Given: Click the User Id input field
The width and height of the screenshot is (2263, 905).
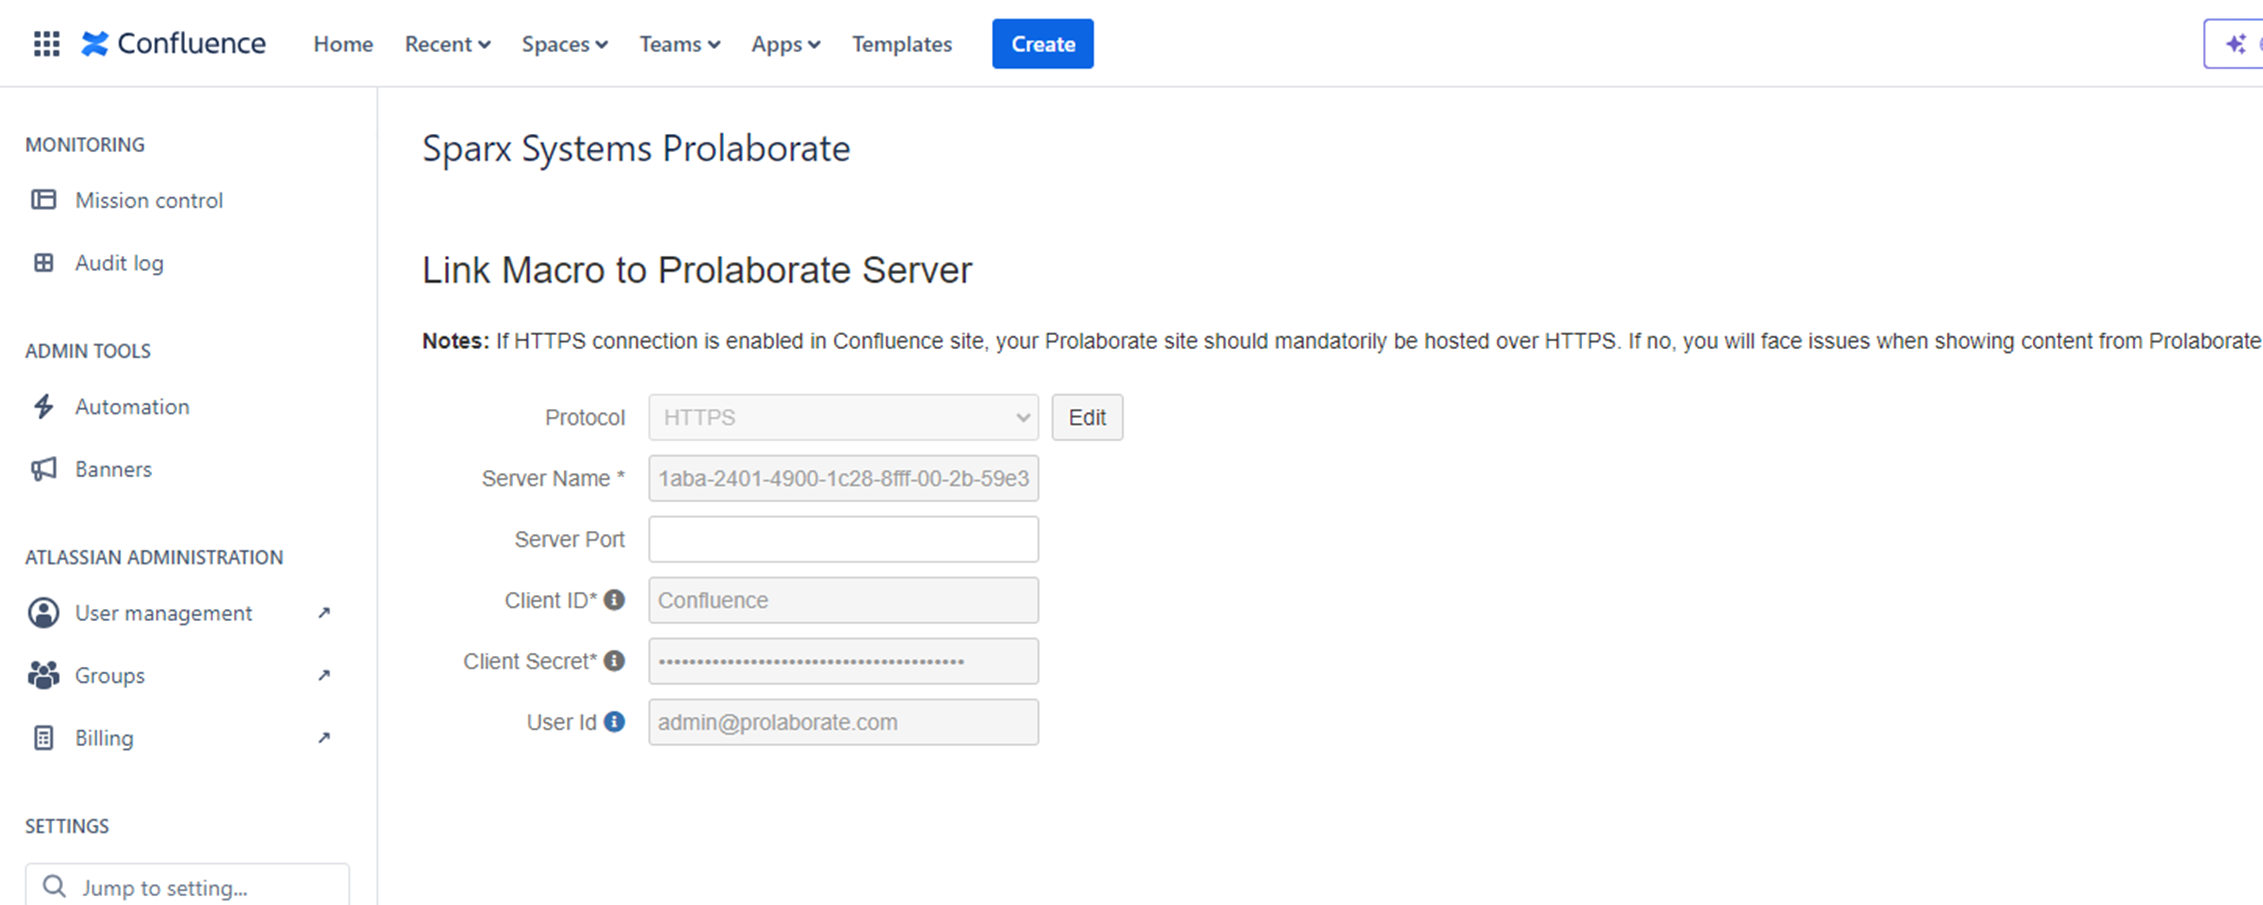Looking at the screenshot, I should point(844,722).
